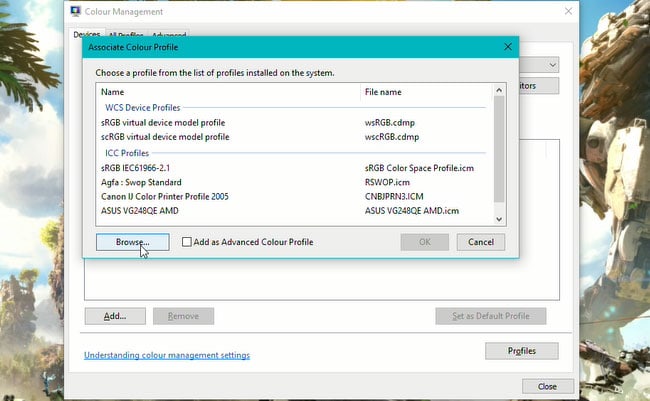This screenshot has height=401, width=650.
Task: Click Remove in Colour Management window
Action: [x=183, y=316]
